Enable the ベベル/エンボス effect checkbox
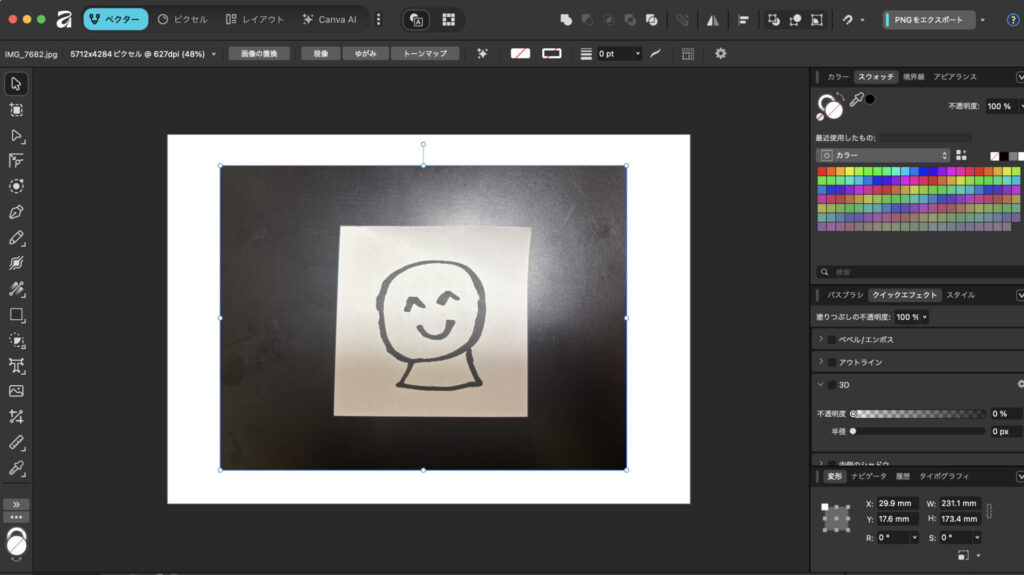1024x575 pixels. tap(831, 340)
